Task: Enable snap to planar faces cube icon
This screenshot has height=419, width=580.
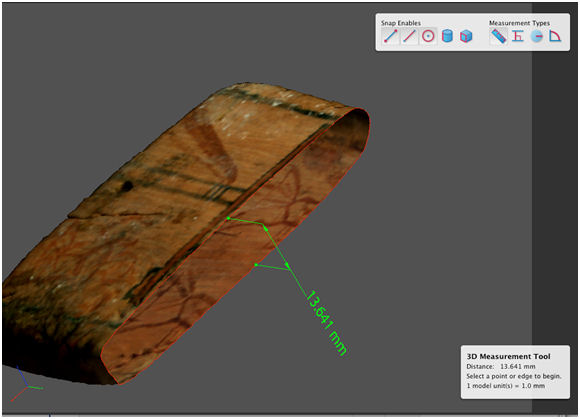Action: 466,36
